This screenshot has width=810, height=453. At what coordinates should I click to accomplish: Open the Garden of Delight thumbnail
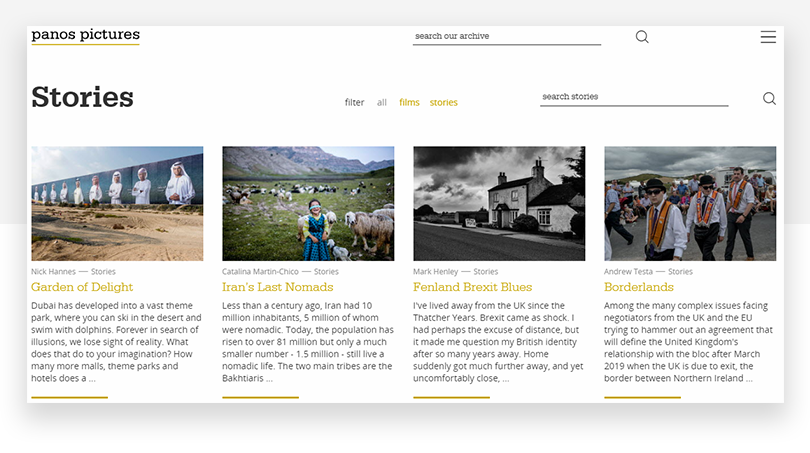pos(117,203)
